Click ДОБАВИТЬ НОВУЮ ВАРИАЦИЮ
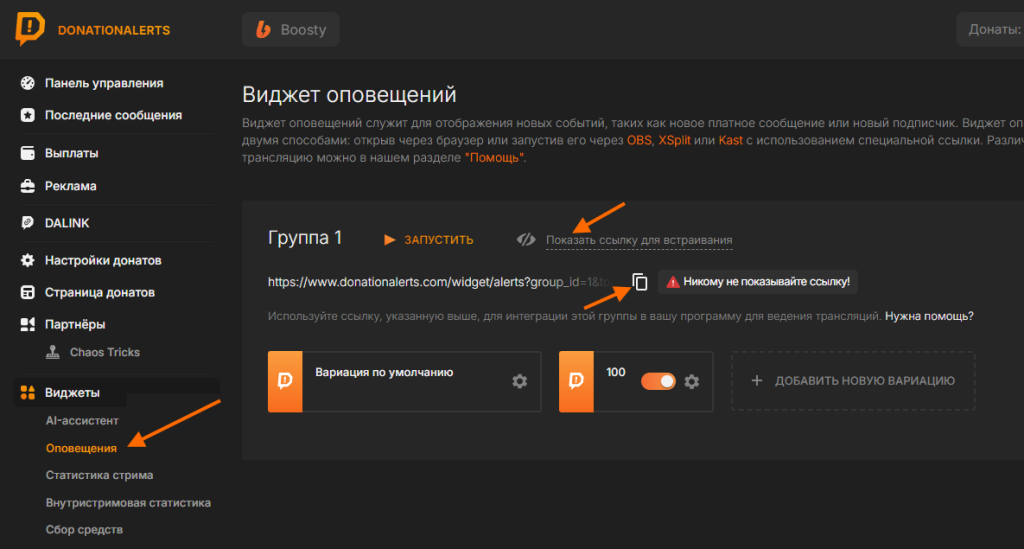 [853, 381]
